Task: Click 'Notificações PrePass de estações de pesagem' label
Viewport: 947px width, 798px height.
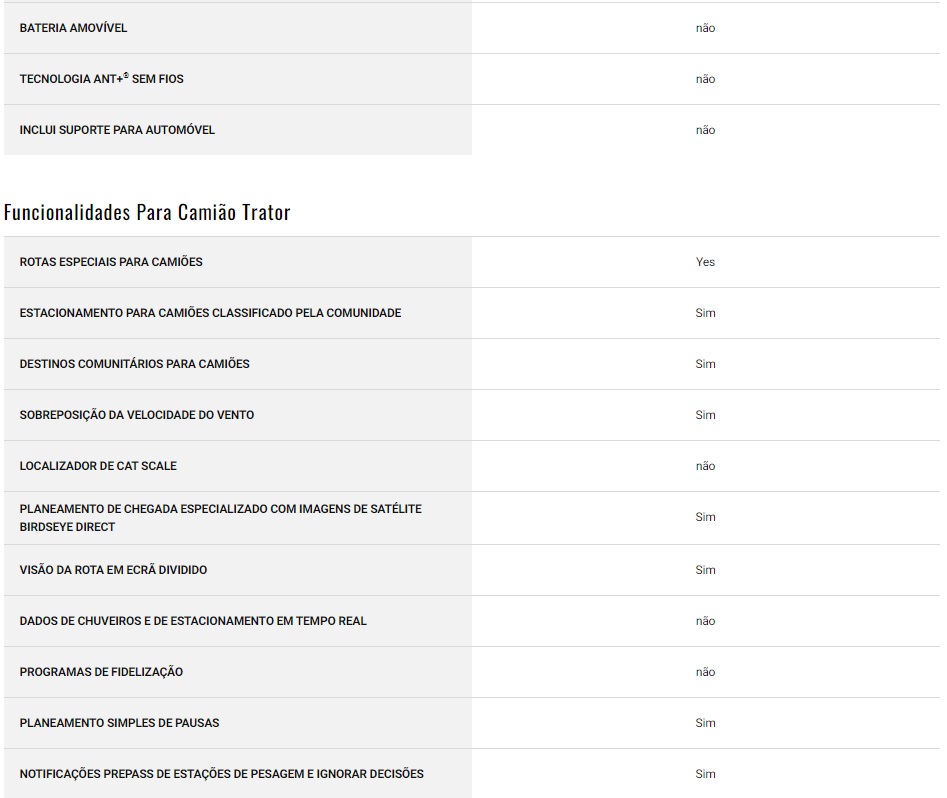Action: pyautogui.click(x=221, y=774)
